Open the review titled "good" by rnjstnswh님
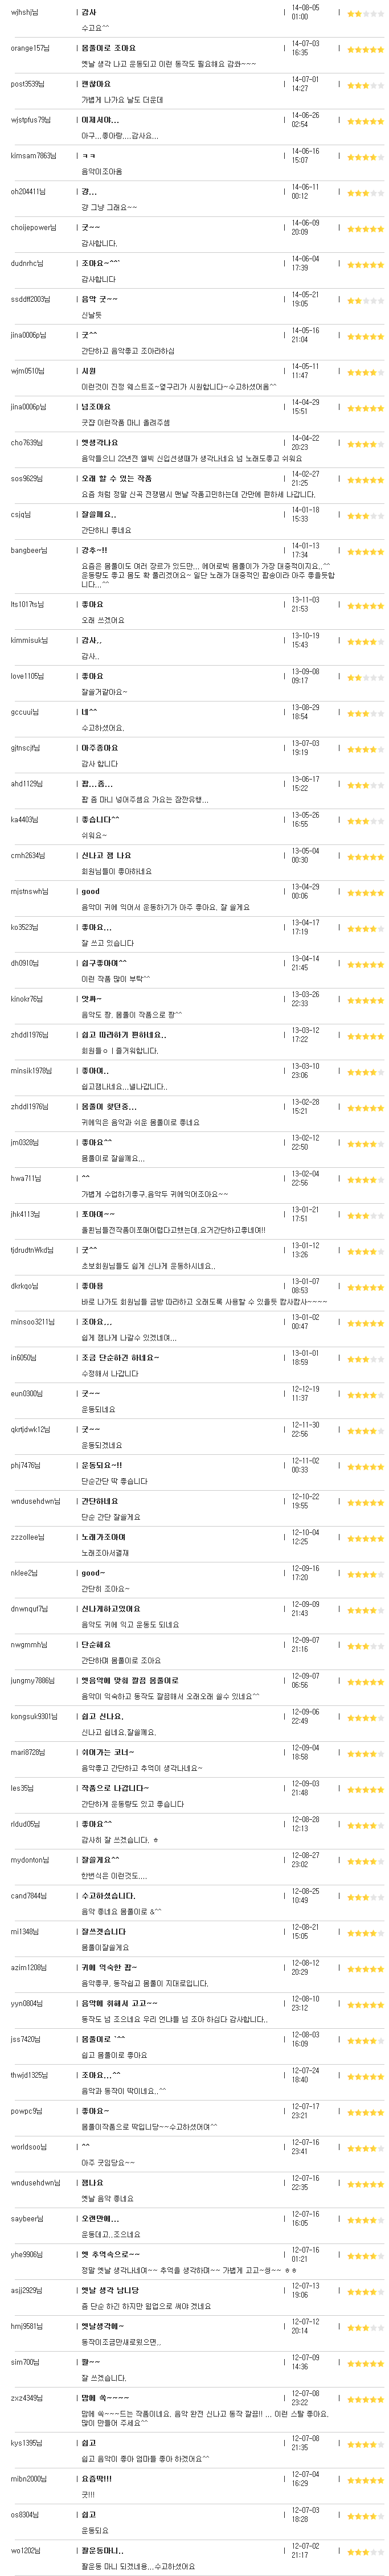Viewport: 389px width, 2576px height. coord(90,891)
